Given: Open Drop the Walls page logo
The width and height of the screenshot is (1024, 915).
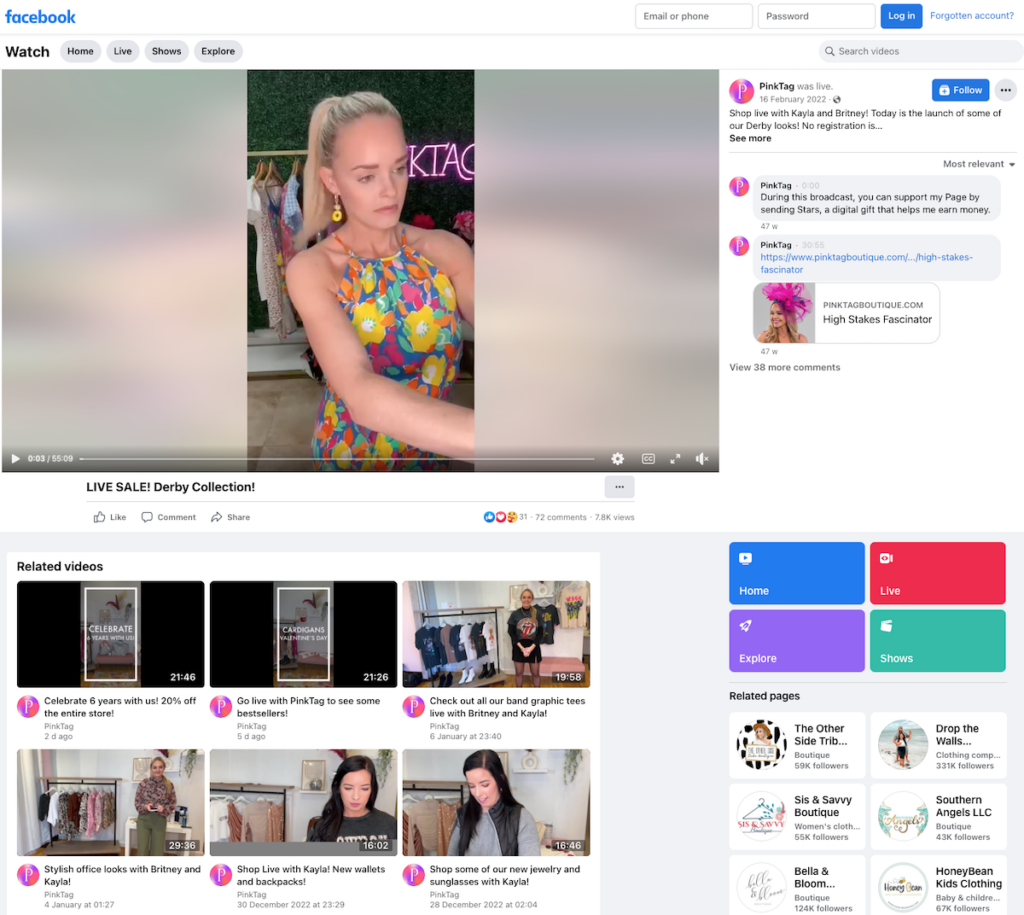Looking at the screenshot, I should pos(903,745).
